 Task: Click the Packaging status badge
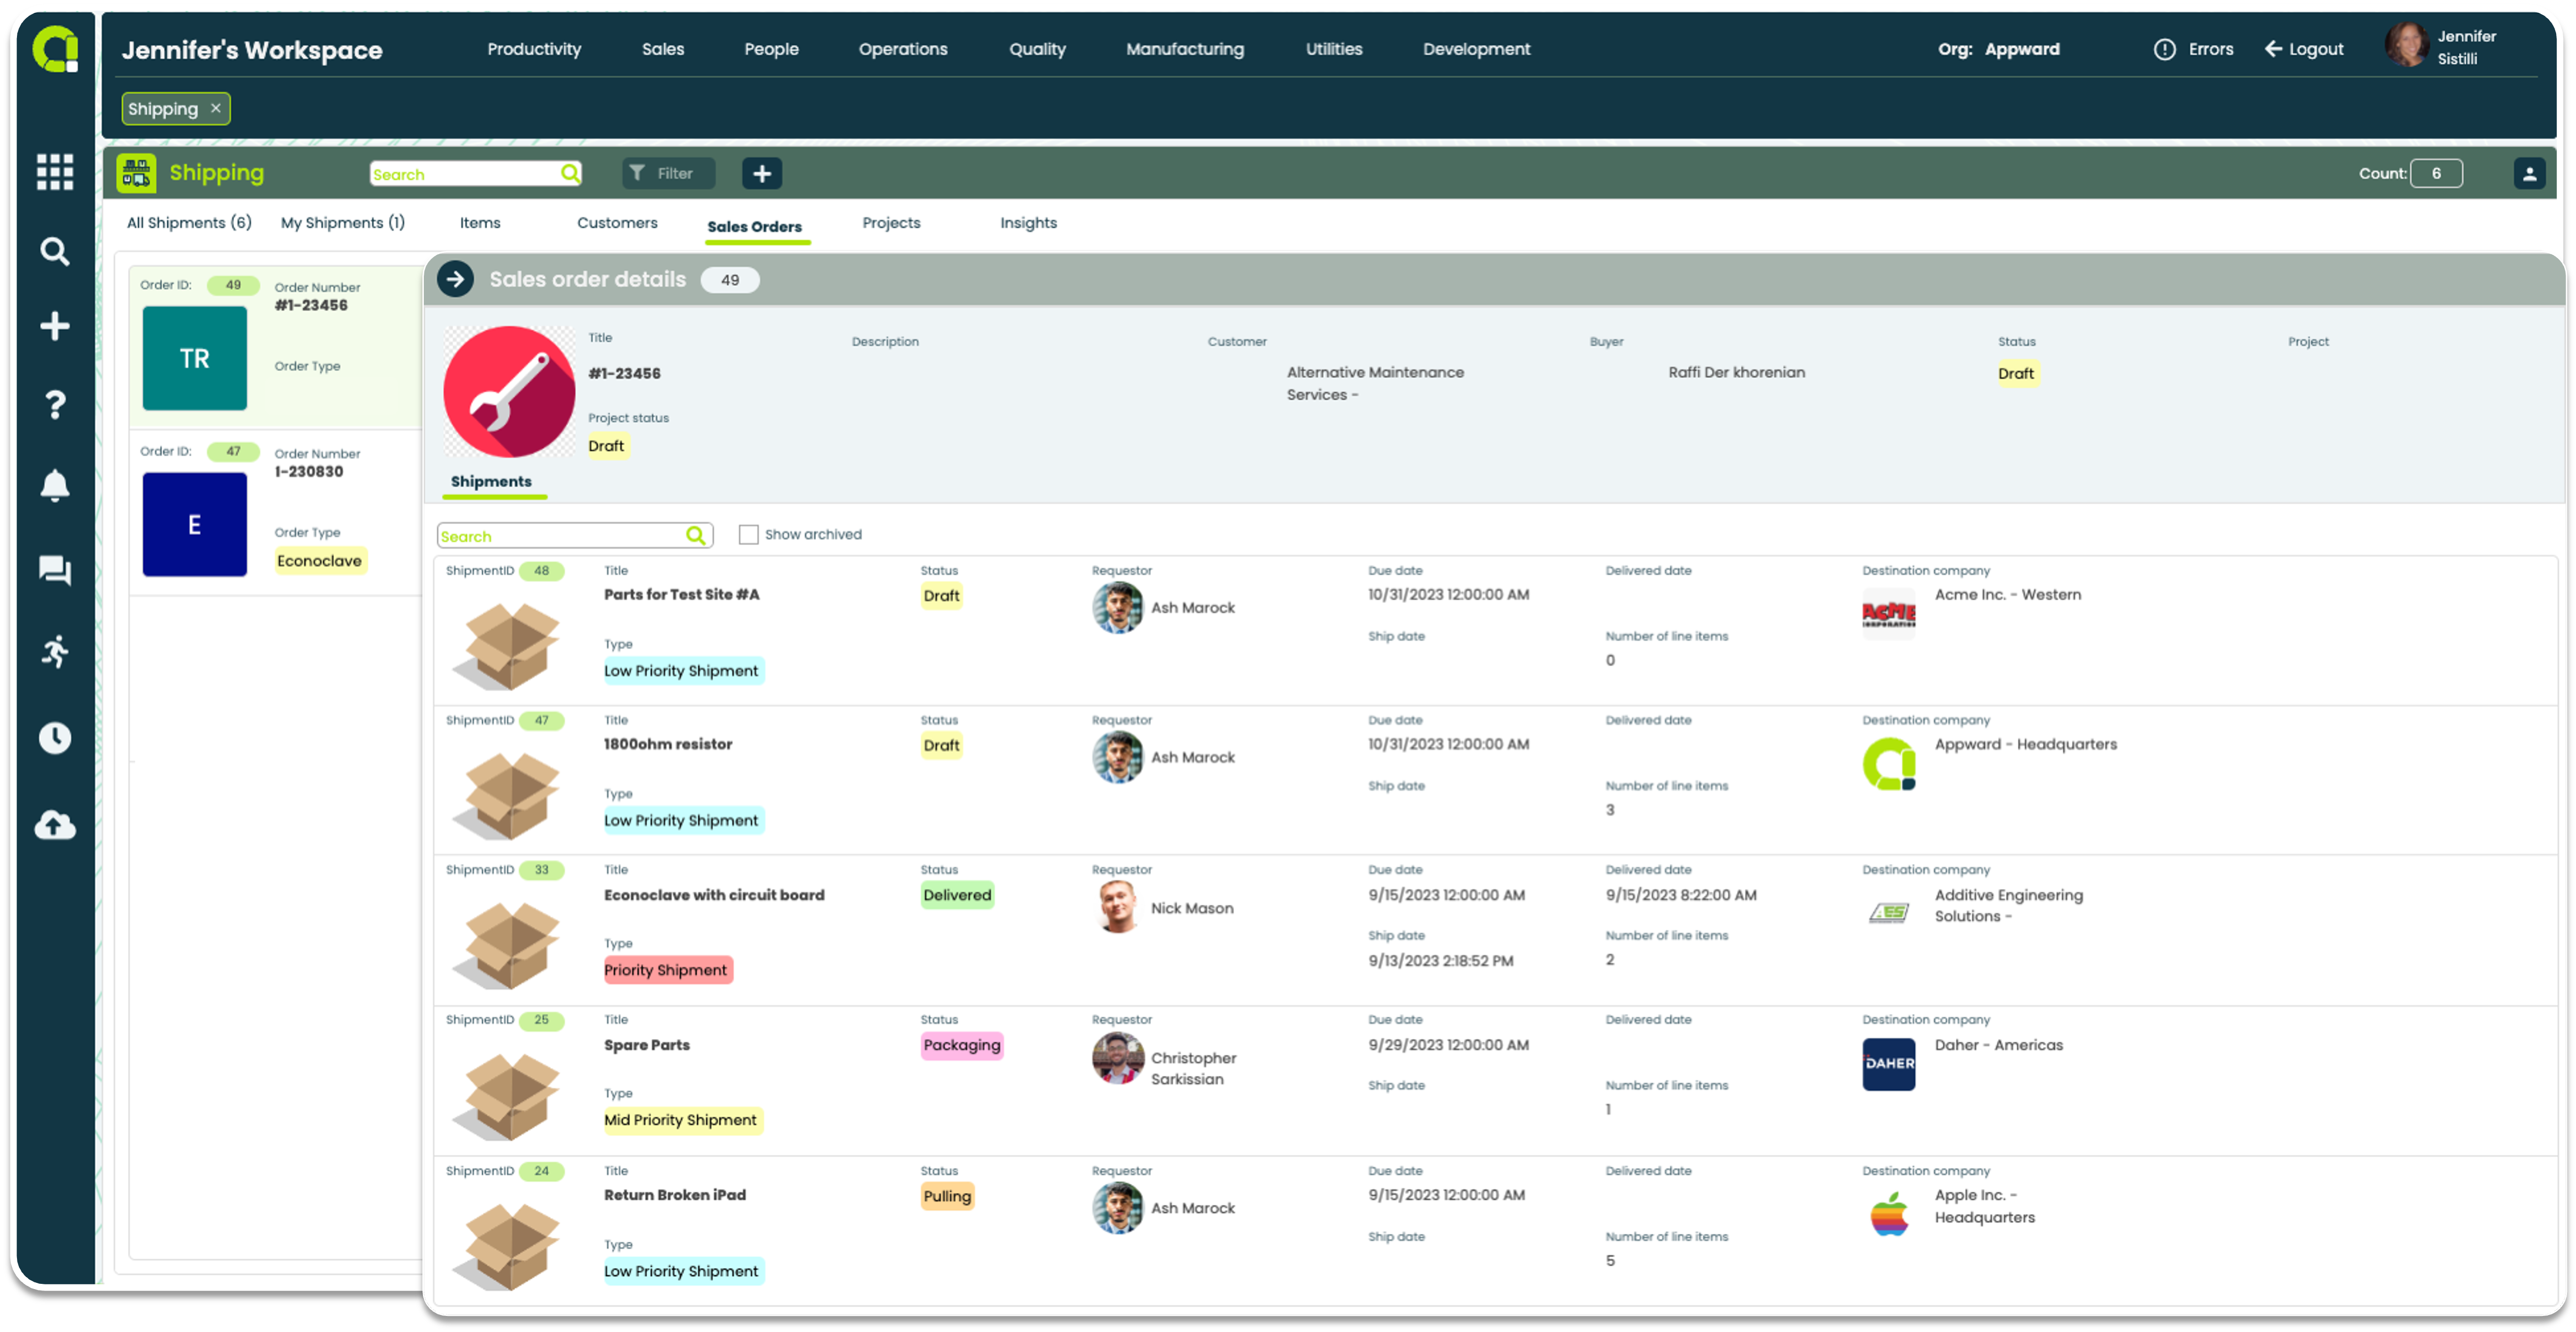961,1046
